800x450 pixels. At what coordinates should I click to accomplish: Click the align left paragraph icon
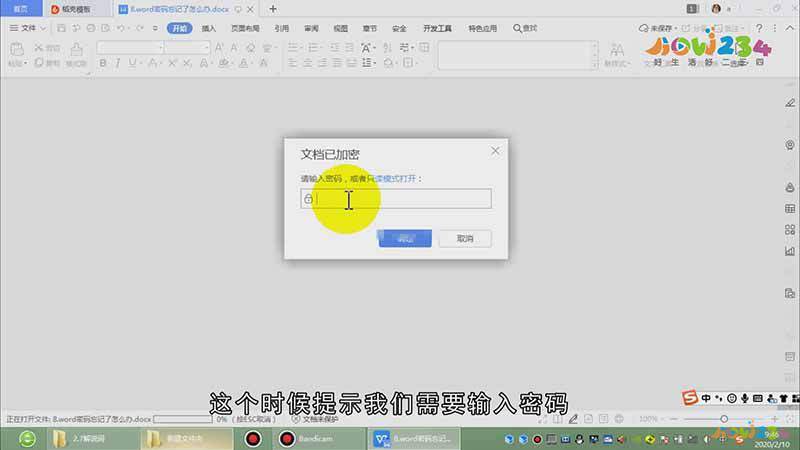click(292, 63)
